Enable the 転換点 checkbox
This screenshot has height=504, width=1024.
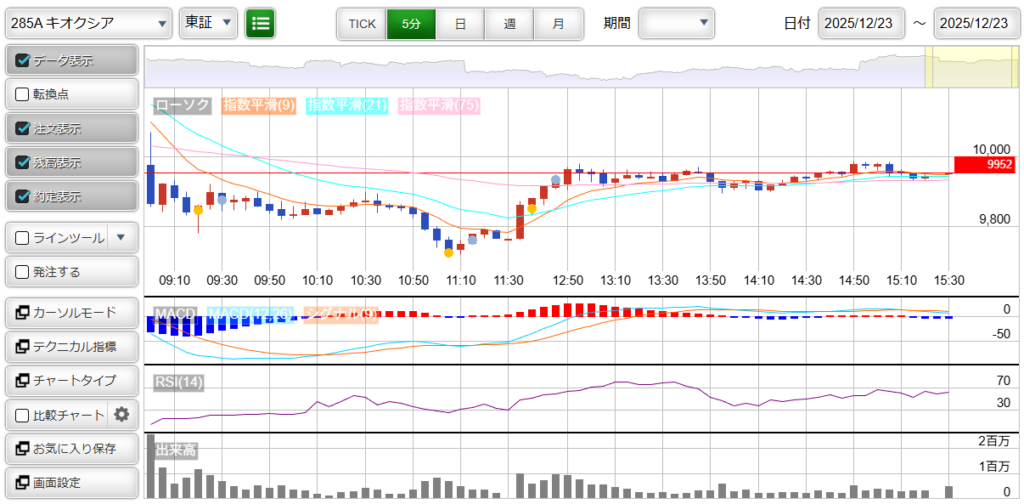tap(23, 95)
